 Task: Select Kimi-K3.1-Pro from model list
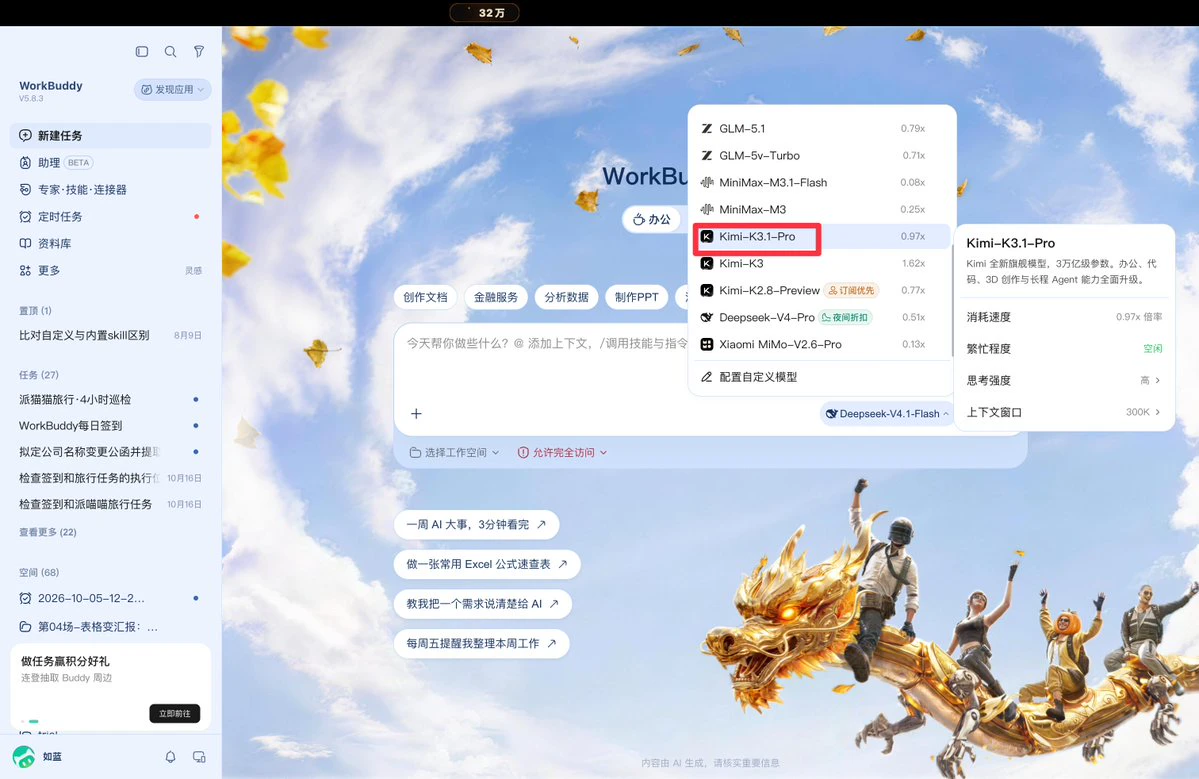click(x=821, y=236)
